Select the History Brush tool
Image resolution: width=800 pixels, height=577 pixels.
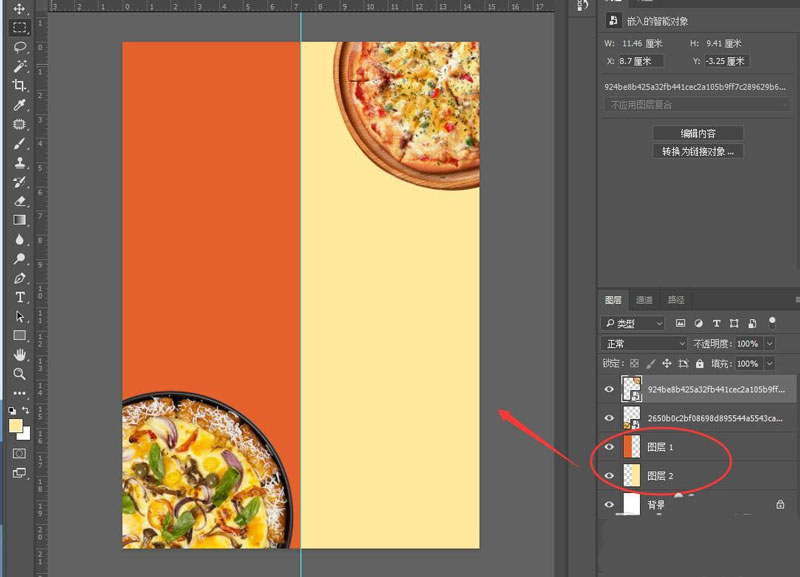(19, 182)
